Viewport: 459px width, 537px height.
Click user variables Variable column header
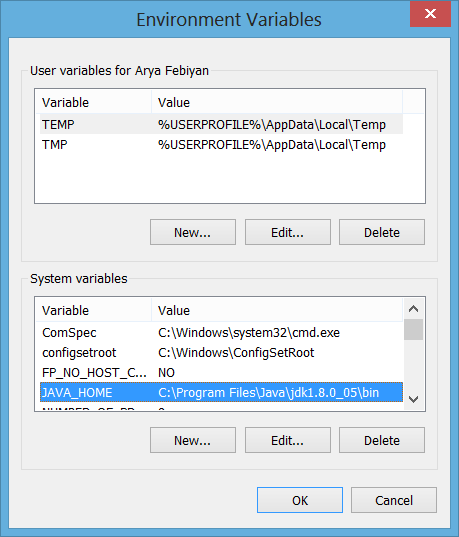click(x=94, y=102)
